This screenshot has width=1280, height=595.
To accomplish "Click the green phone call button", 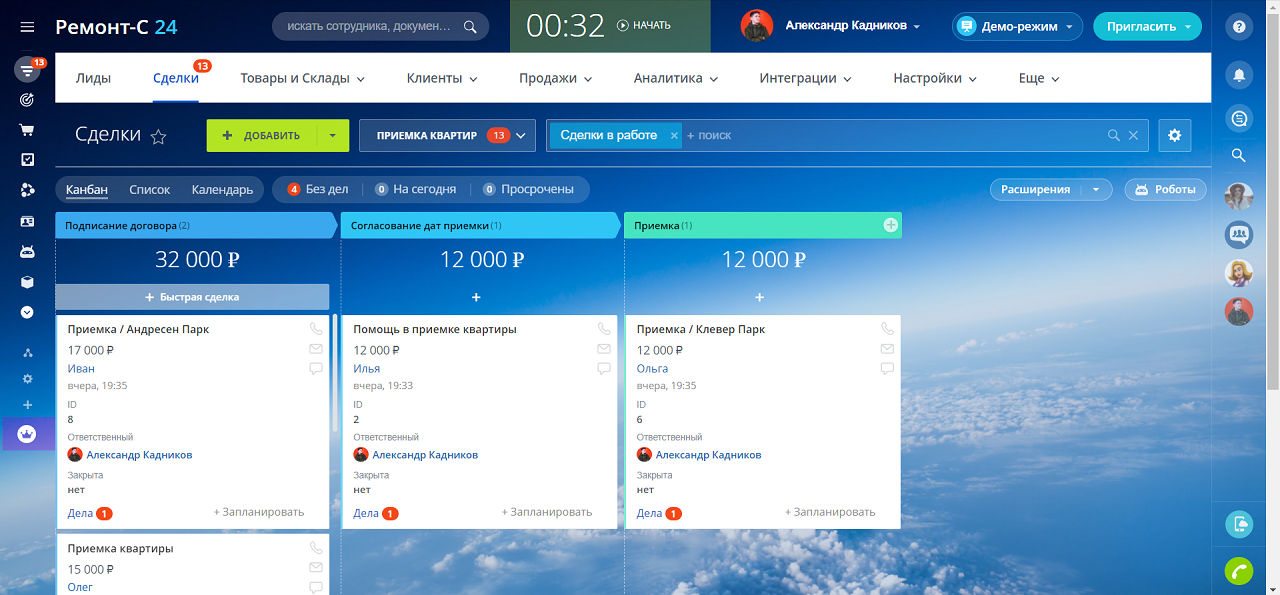I will [1239, 571].
